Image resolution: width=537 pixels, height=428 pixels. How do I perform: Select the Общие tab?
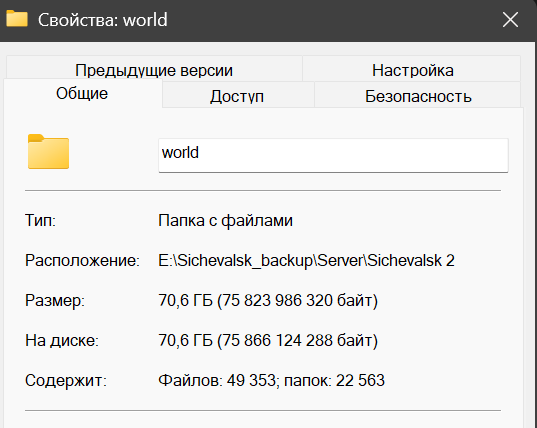[82, 93]
